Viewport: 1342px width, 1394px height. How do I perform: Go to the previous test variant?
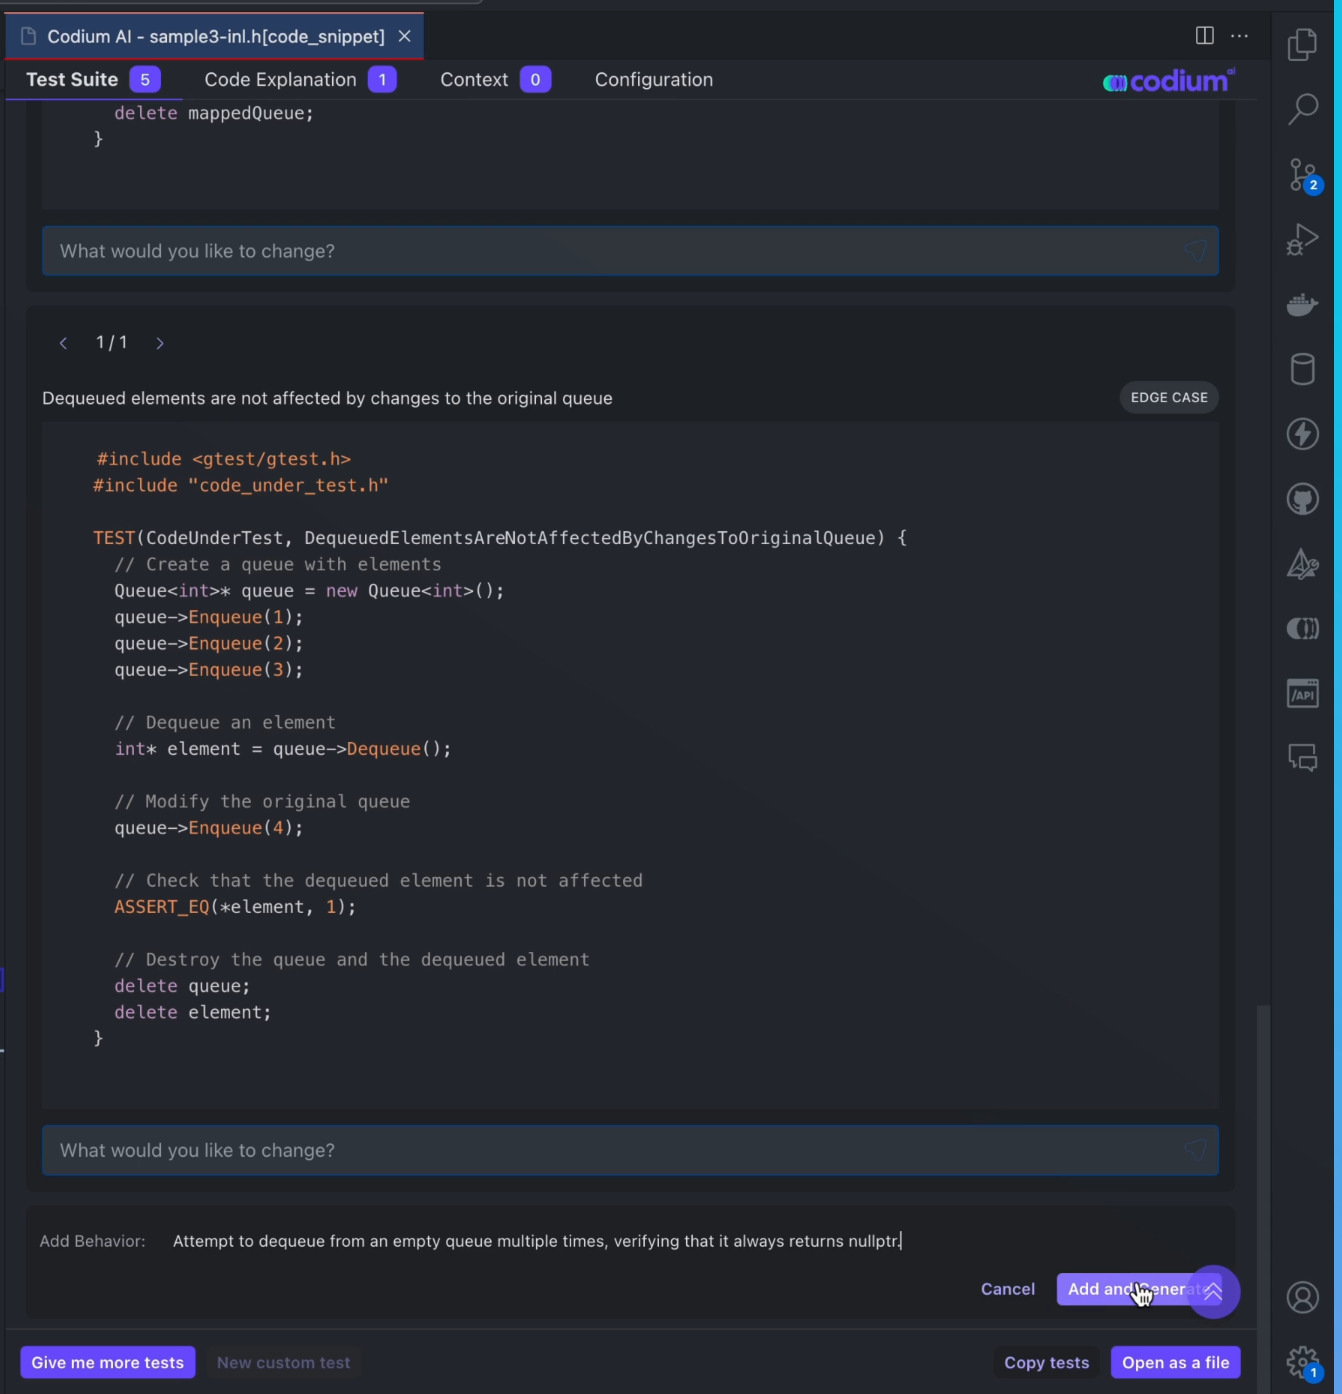63,343
